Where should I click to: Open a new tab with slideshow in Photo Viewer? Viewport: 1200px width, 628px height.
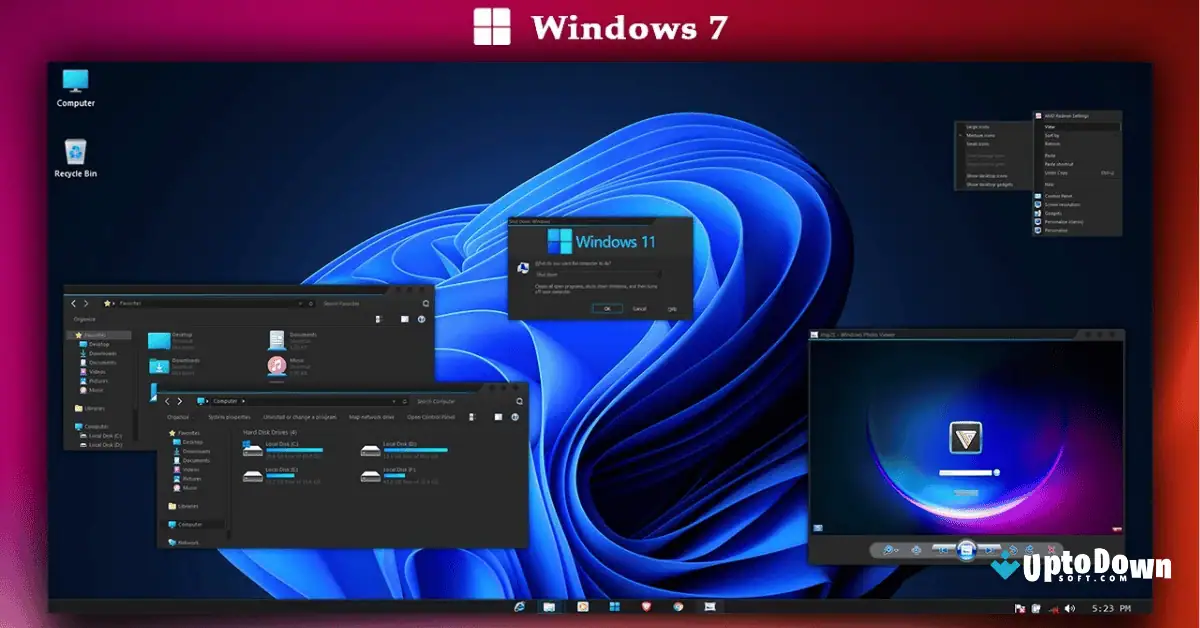[966, 551]
